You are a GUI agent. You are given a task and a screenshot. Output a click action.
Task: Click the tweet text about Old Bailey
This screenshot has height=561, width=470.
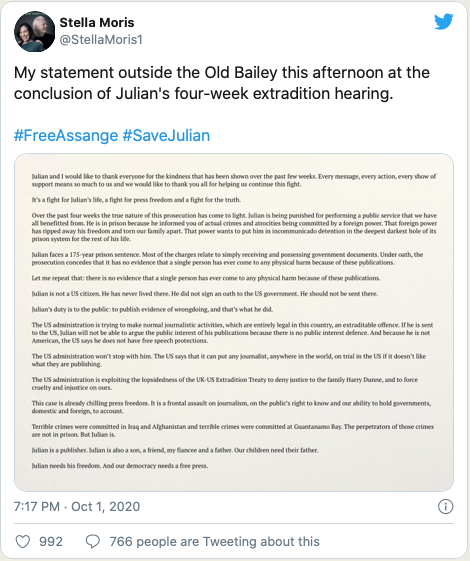point(222,83)
